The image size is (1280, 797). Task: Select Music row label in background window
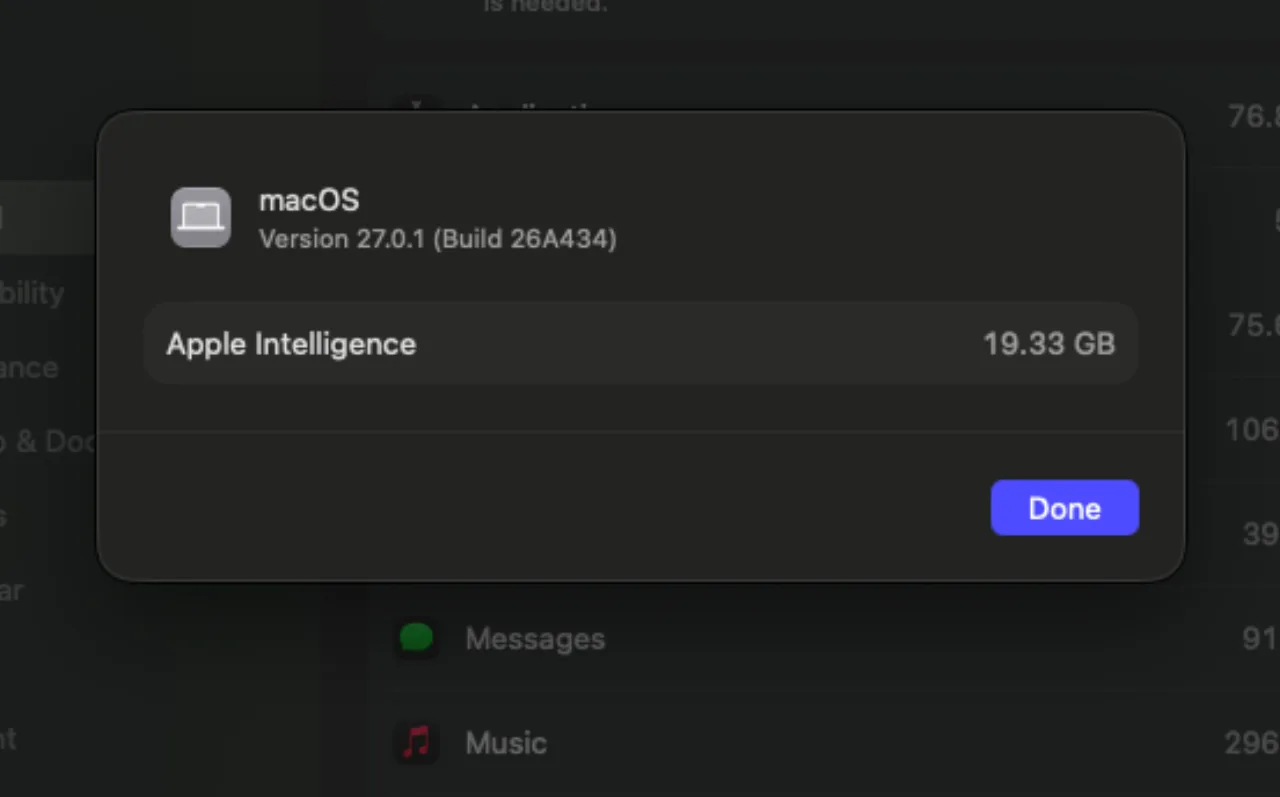click(x=506, y=743)
